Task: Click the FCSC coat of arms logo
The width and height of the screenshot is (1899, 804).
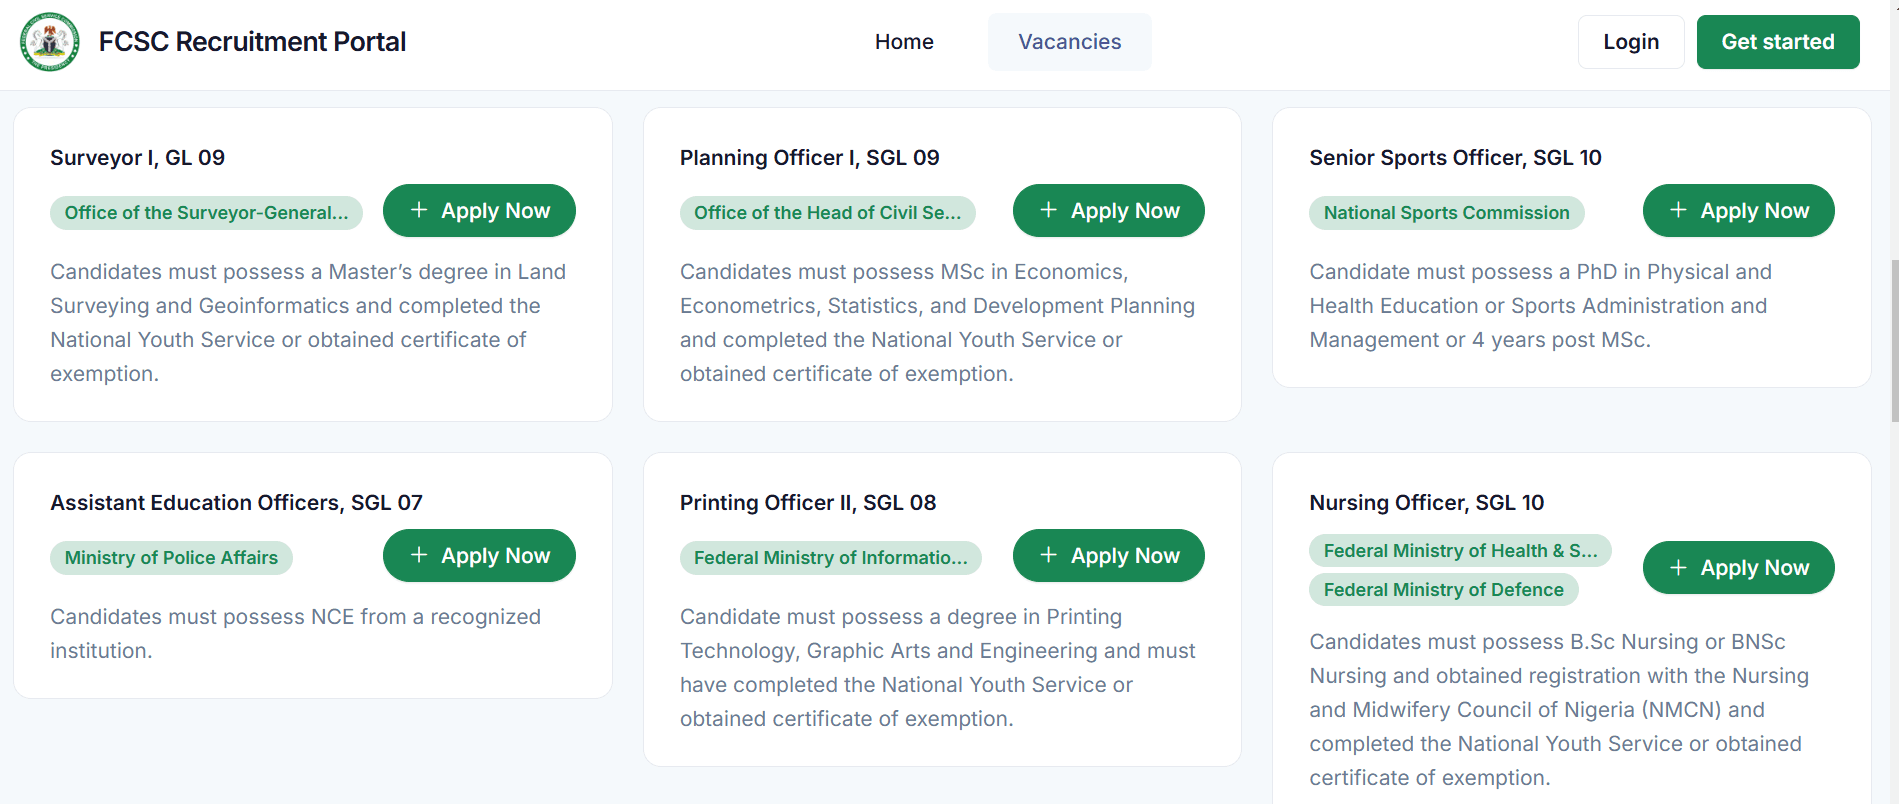Action: 50,42
